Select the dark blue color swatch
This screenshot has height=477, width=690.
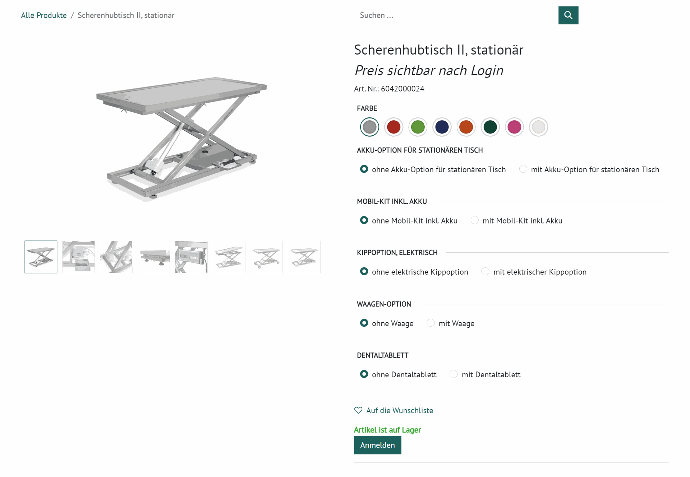pyautogui.click(x=442, y=127)
